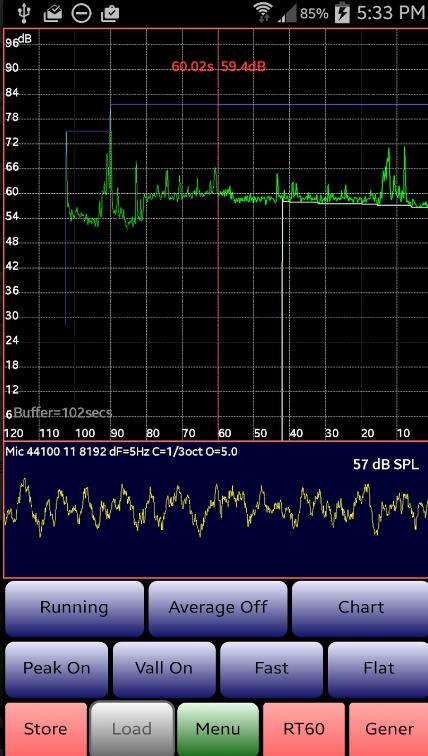The height and width of the screenshot is (756, 428).
Task: Toggle the Vall On button
Action: click(x=164, y=669)
